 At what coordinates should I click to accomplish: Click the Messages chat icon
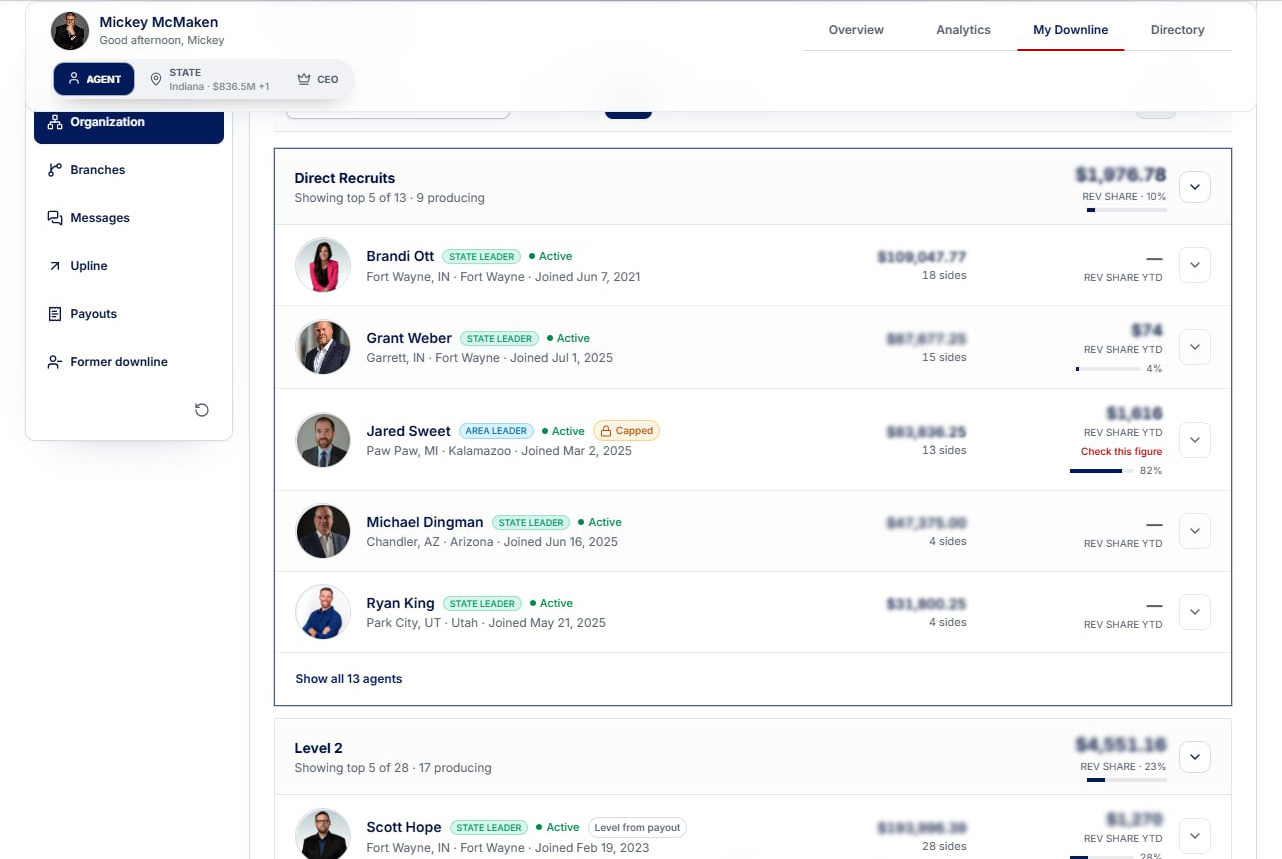click(x=55, y=218)
